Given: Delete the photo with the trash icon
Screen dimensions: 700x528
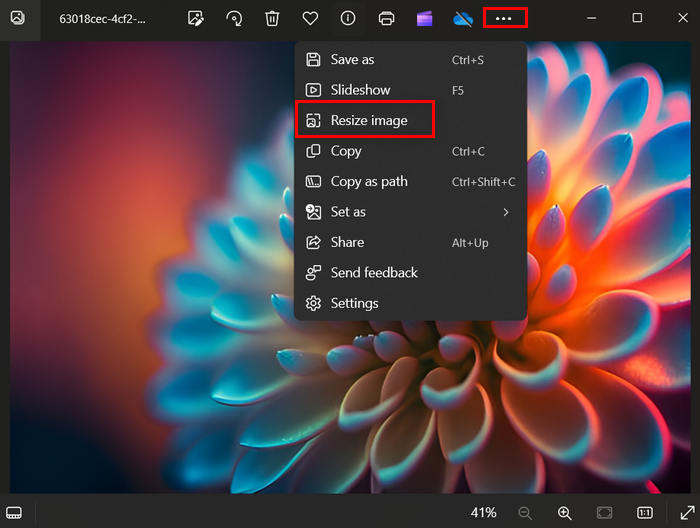Looking at the screenshot, I should pos(272,18).
